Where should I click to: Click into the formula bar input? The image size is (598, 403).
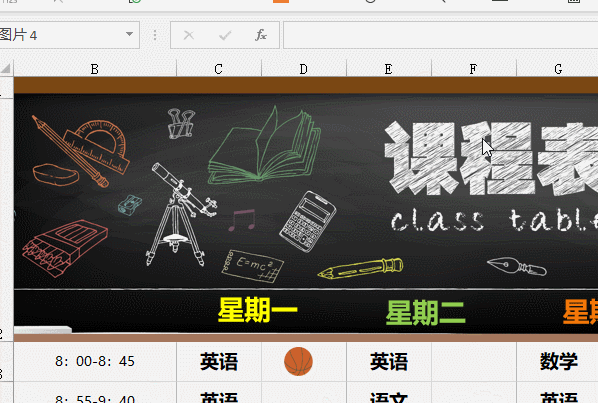pos(440,35)
